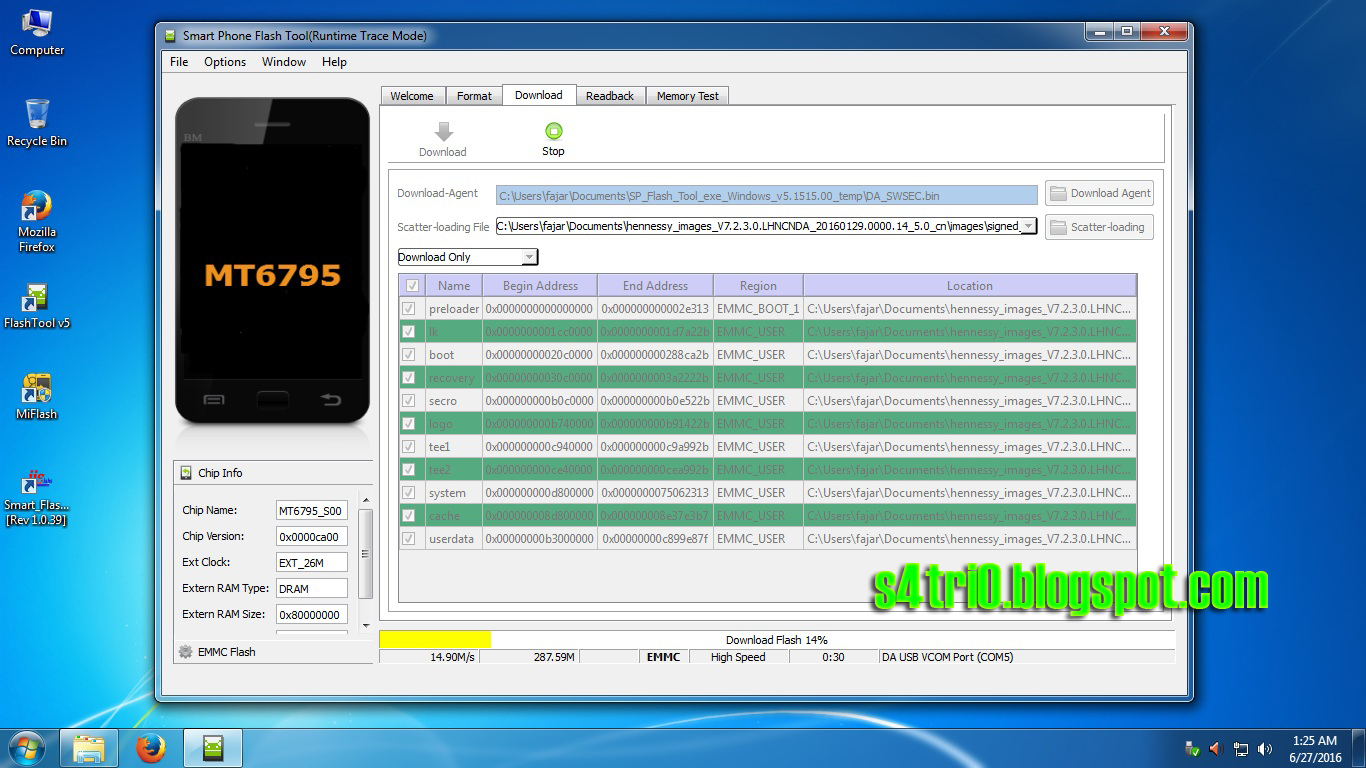Expand the Scatter-loading File path dropdown

click(1029, 227)
